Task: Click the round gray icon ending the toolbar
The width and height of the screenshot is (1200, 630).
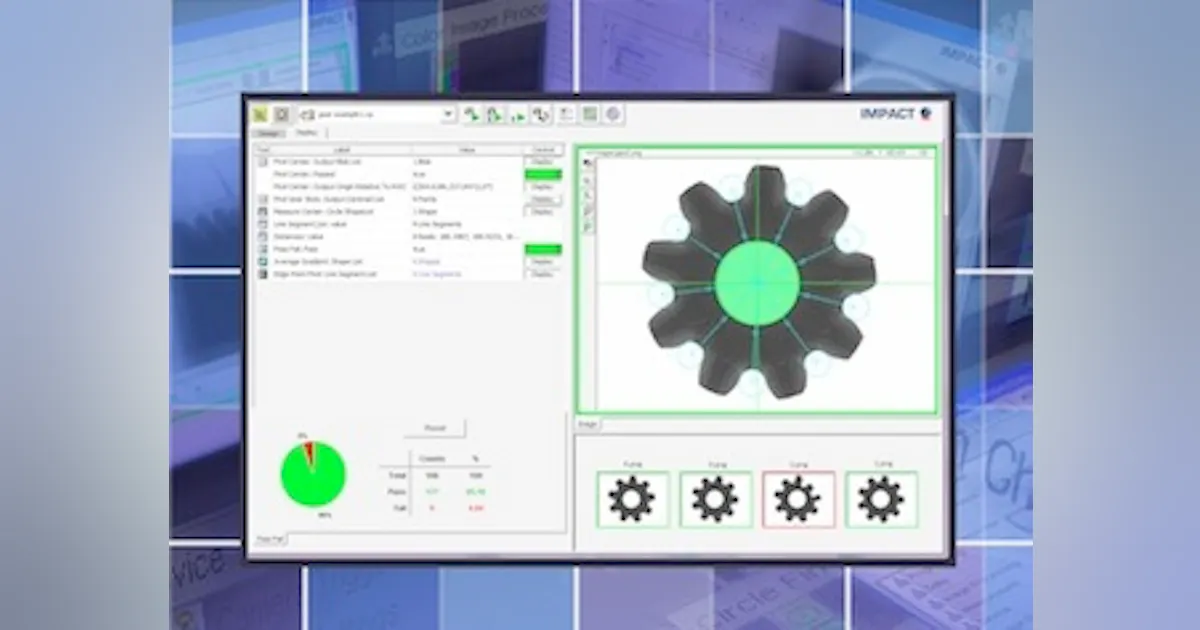Action: [613, 114]
